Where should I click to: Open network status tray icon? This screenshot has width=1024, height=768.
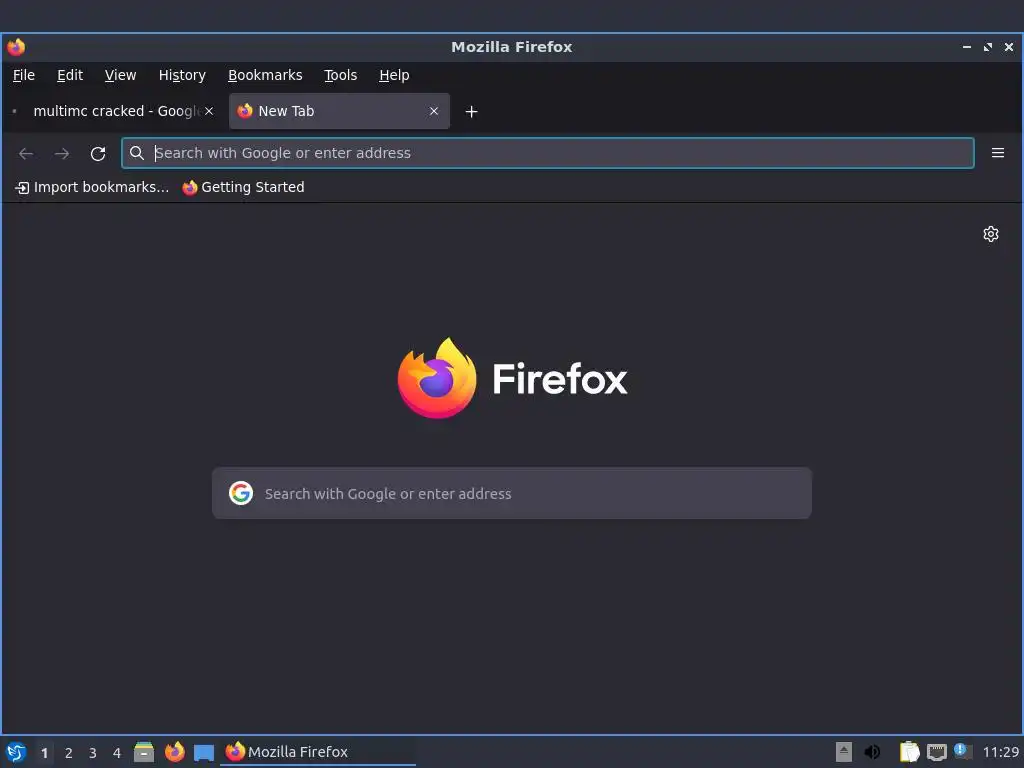tap(936, 752)
